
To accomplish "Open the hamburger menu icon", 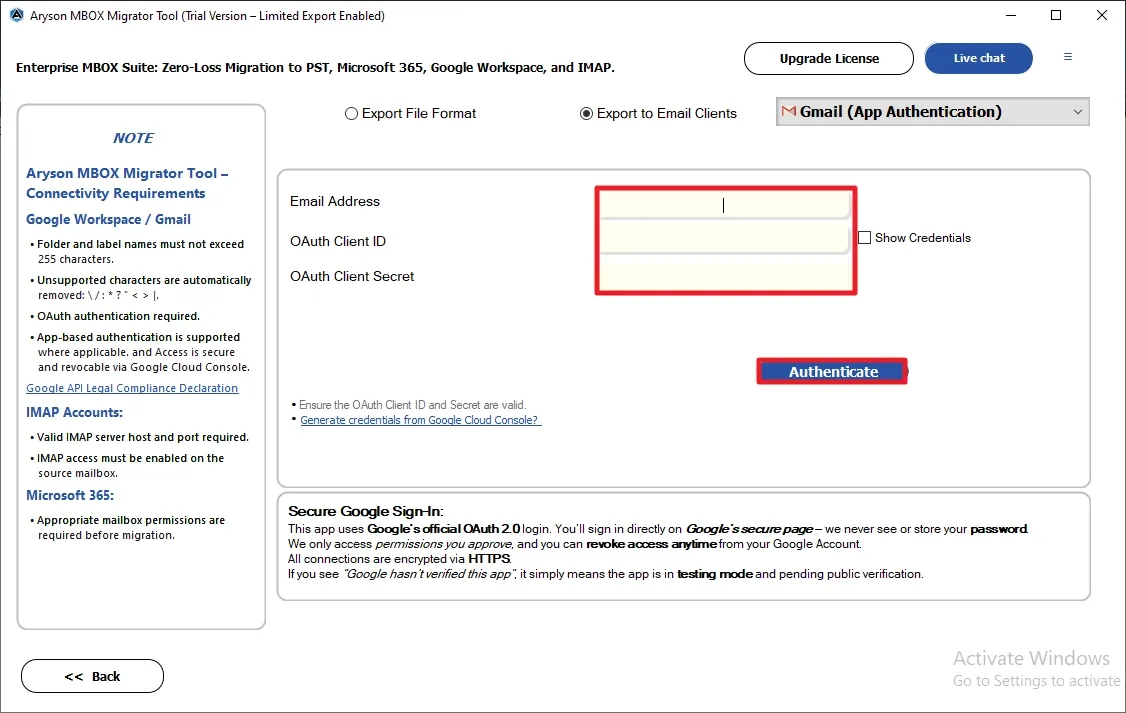I will (1068, 57).
